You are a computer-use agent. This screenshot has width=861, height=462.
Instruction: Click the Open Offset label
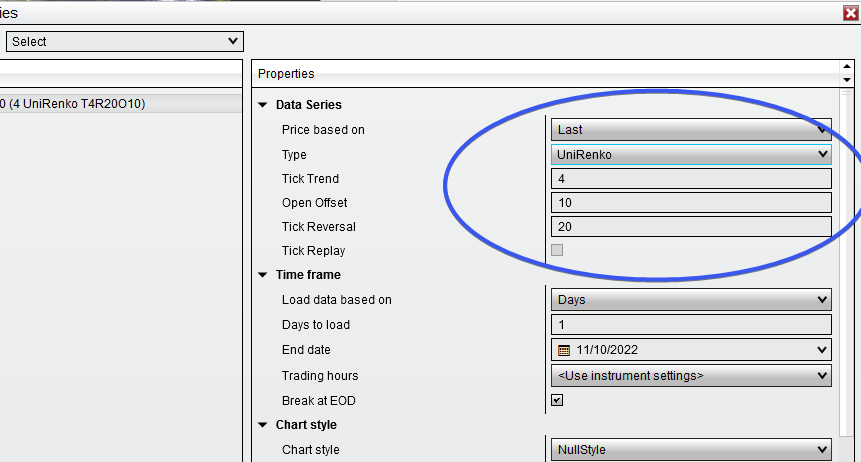[x=315, y=203]
